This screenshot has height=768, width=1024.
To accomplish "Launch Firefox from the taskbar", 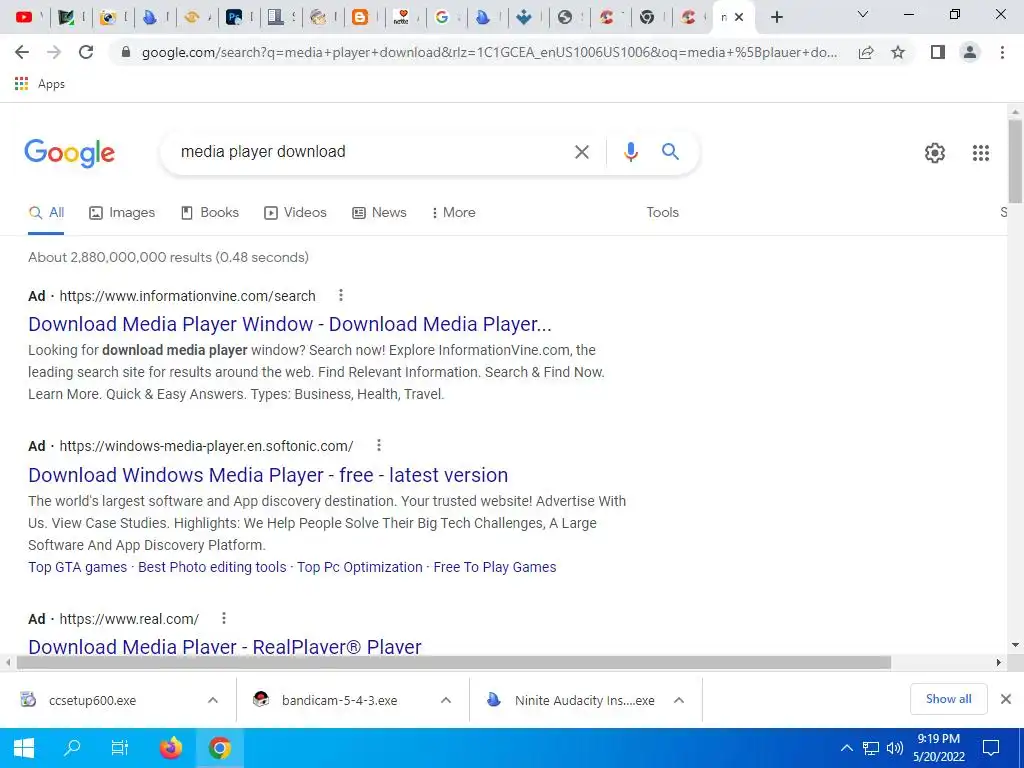I will pos(171,748).
